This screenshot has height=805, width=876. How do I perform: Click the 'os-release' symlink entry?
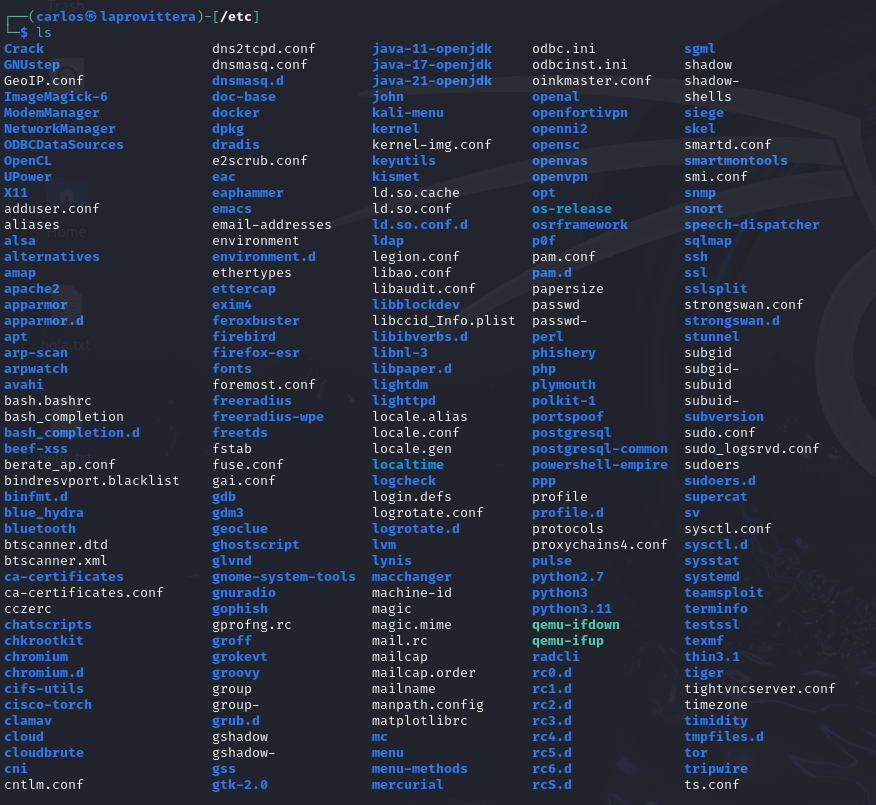click(x=572, y=208)
